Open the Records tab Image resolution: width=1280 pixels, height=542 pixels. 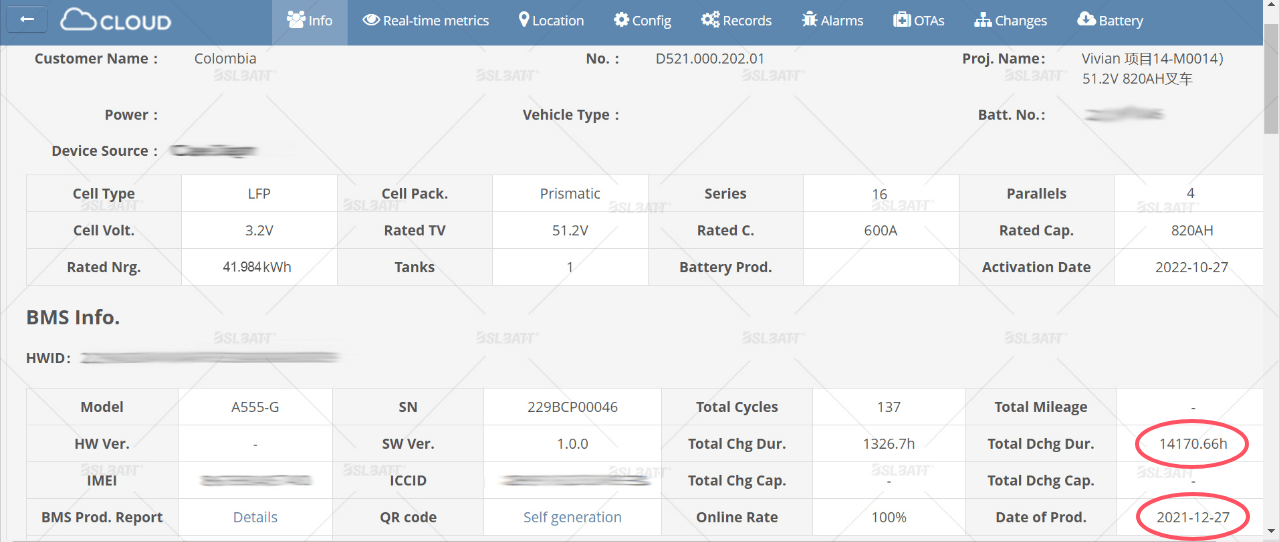736,20
